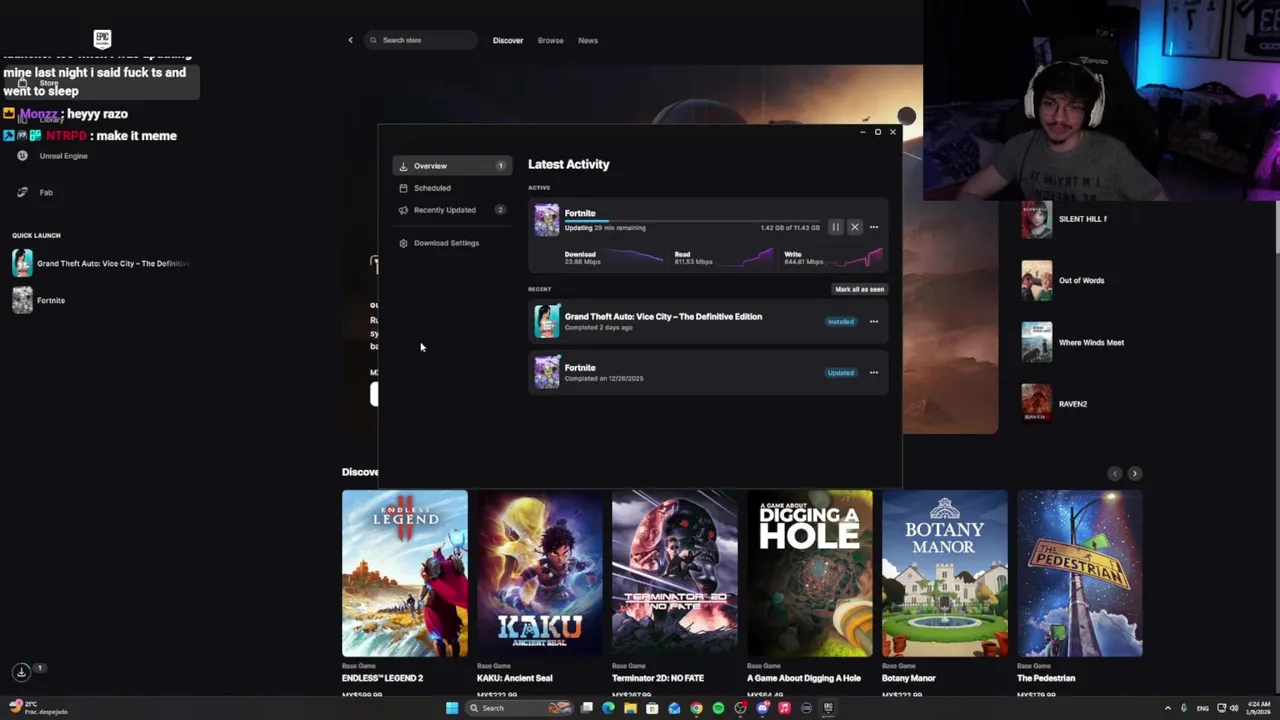Screen dimensions: 1280x720
Task: Open Task View from taskbar
Action: pyautogui.click(x=586, y=708)
